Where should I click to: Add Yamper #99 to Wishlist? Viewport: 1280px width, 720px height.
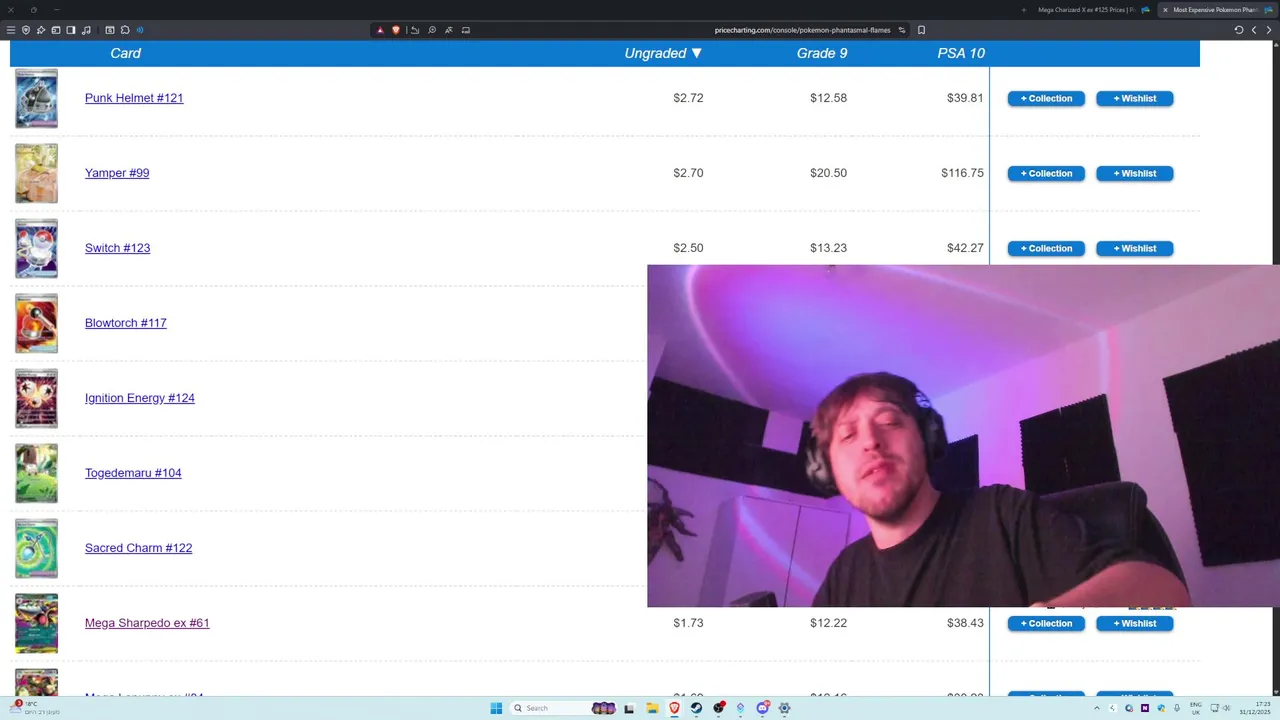click(x=1135, y=173)
